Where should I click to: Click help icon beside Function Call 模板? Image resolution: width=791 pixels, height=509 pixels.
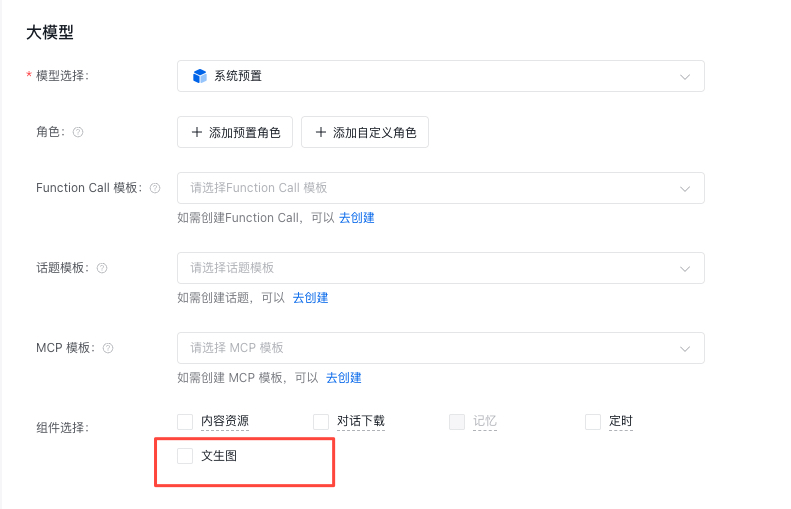pyautogui.click(x=155, y=188)
